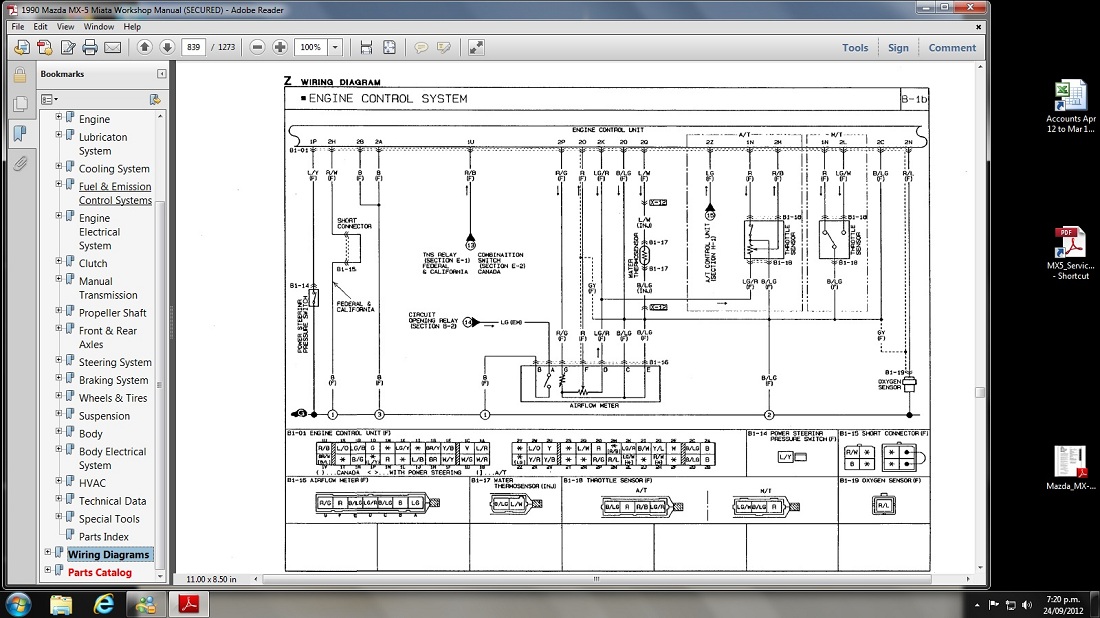Go to previous page with up arrow

tap(145, 47)
